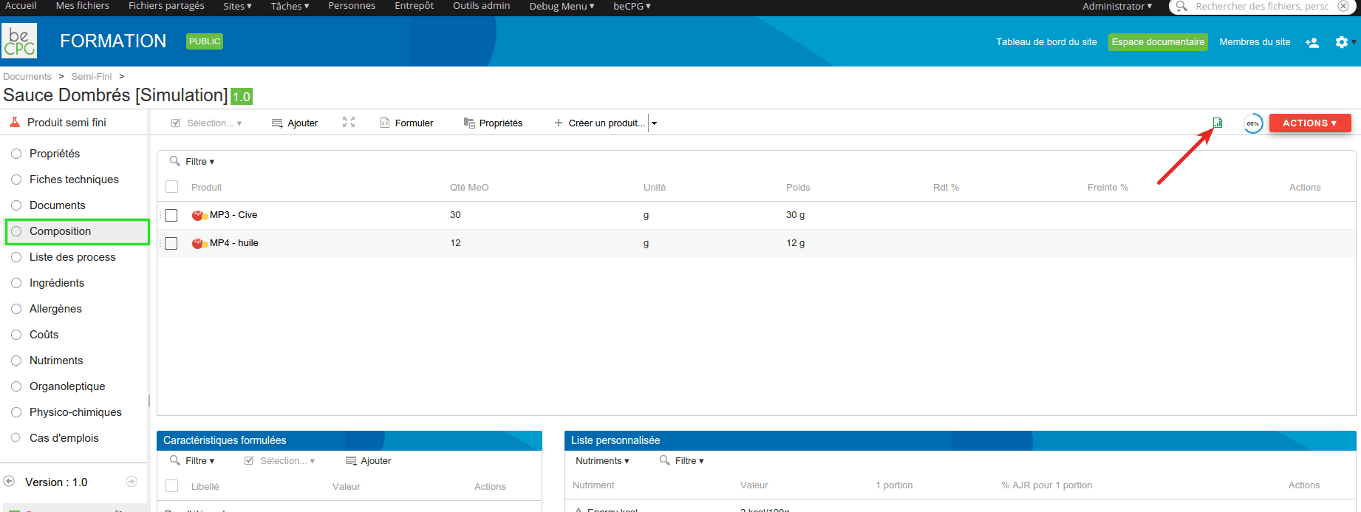This screenshot has height=512, width=1361.
Task: Open Outils admin menu item
Action: point(481,6)
